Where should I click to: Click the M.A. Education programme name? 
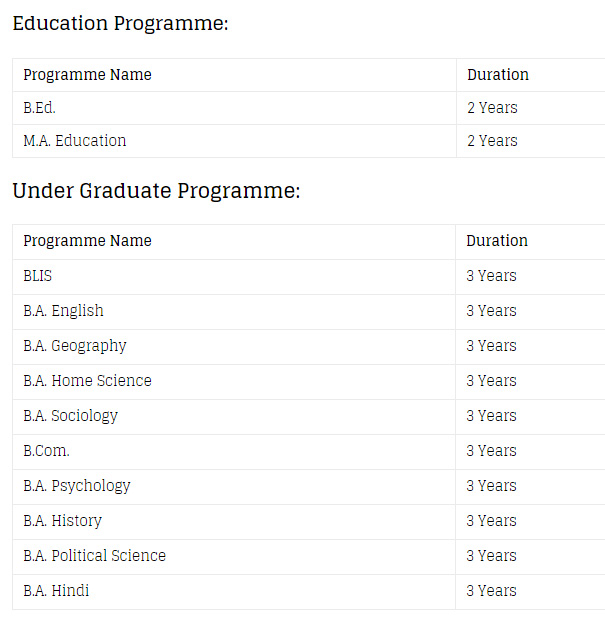click(75, 141)
